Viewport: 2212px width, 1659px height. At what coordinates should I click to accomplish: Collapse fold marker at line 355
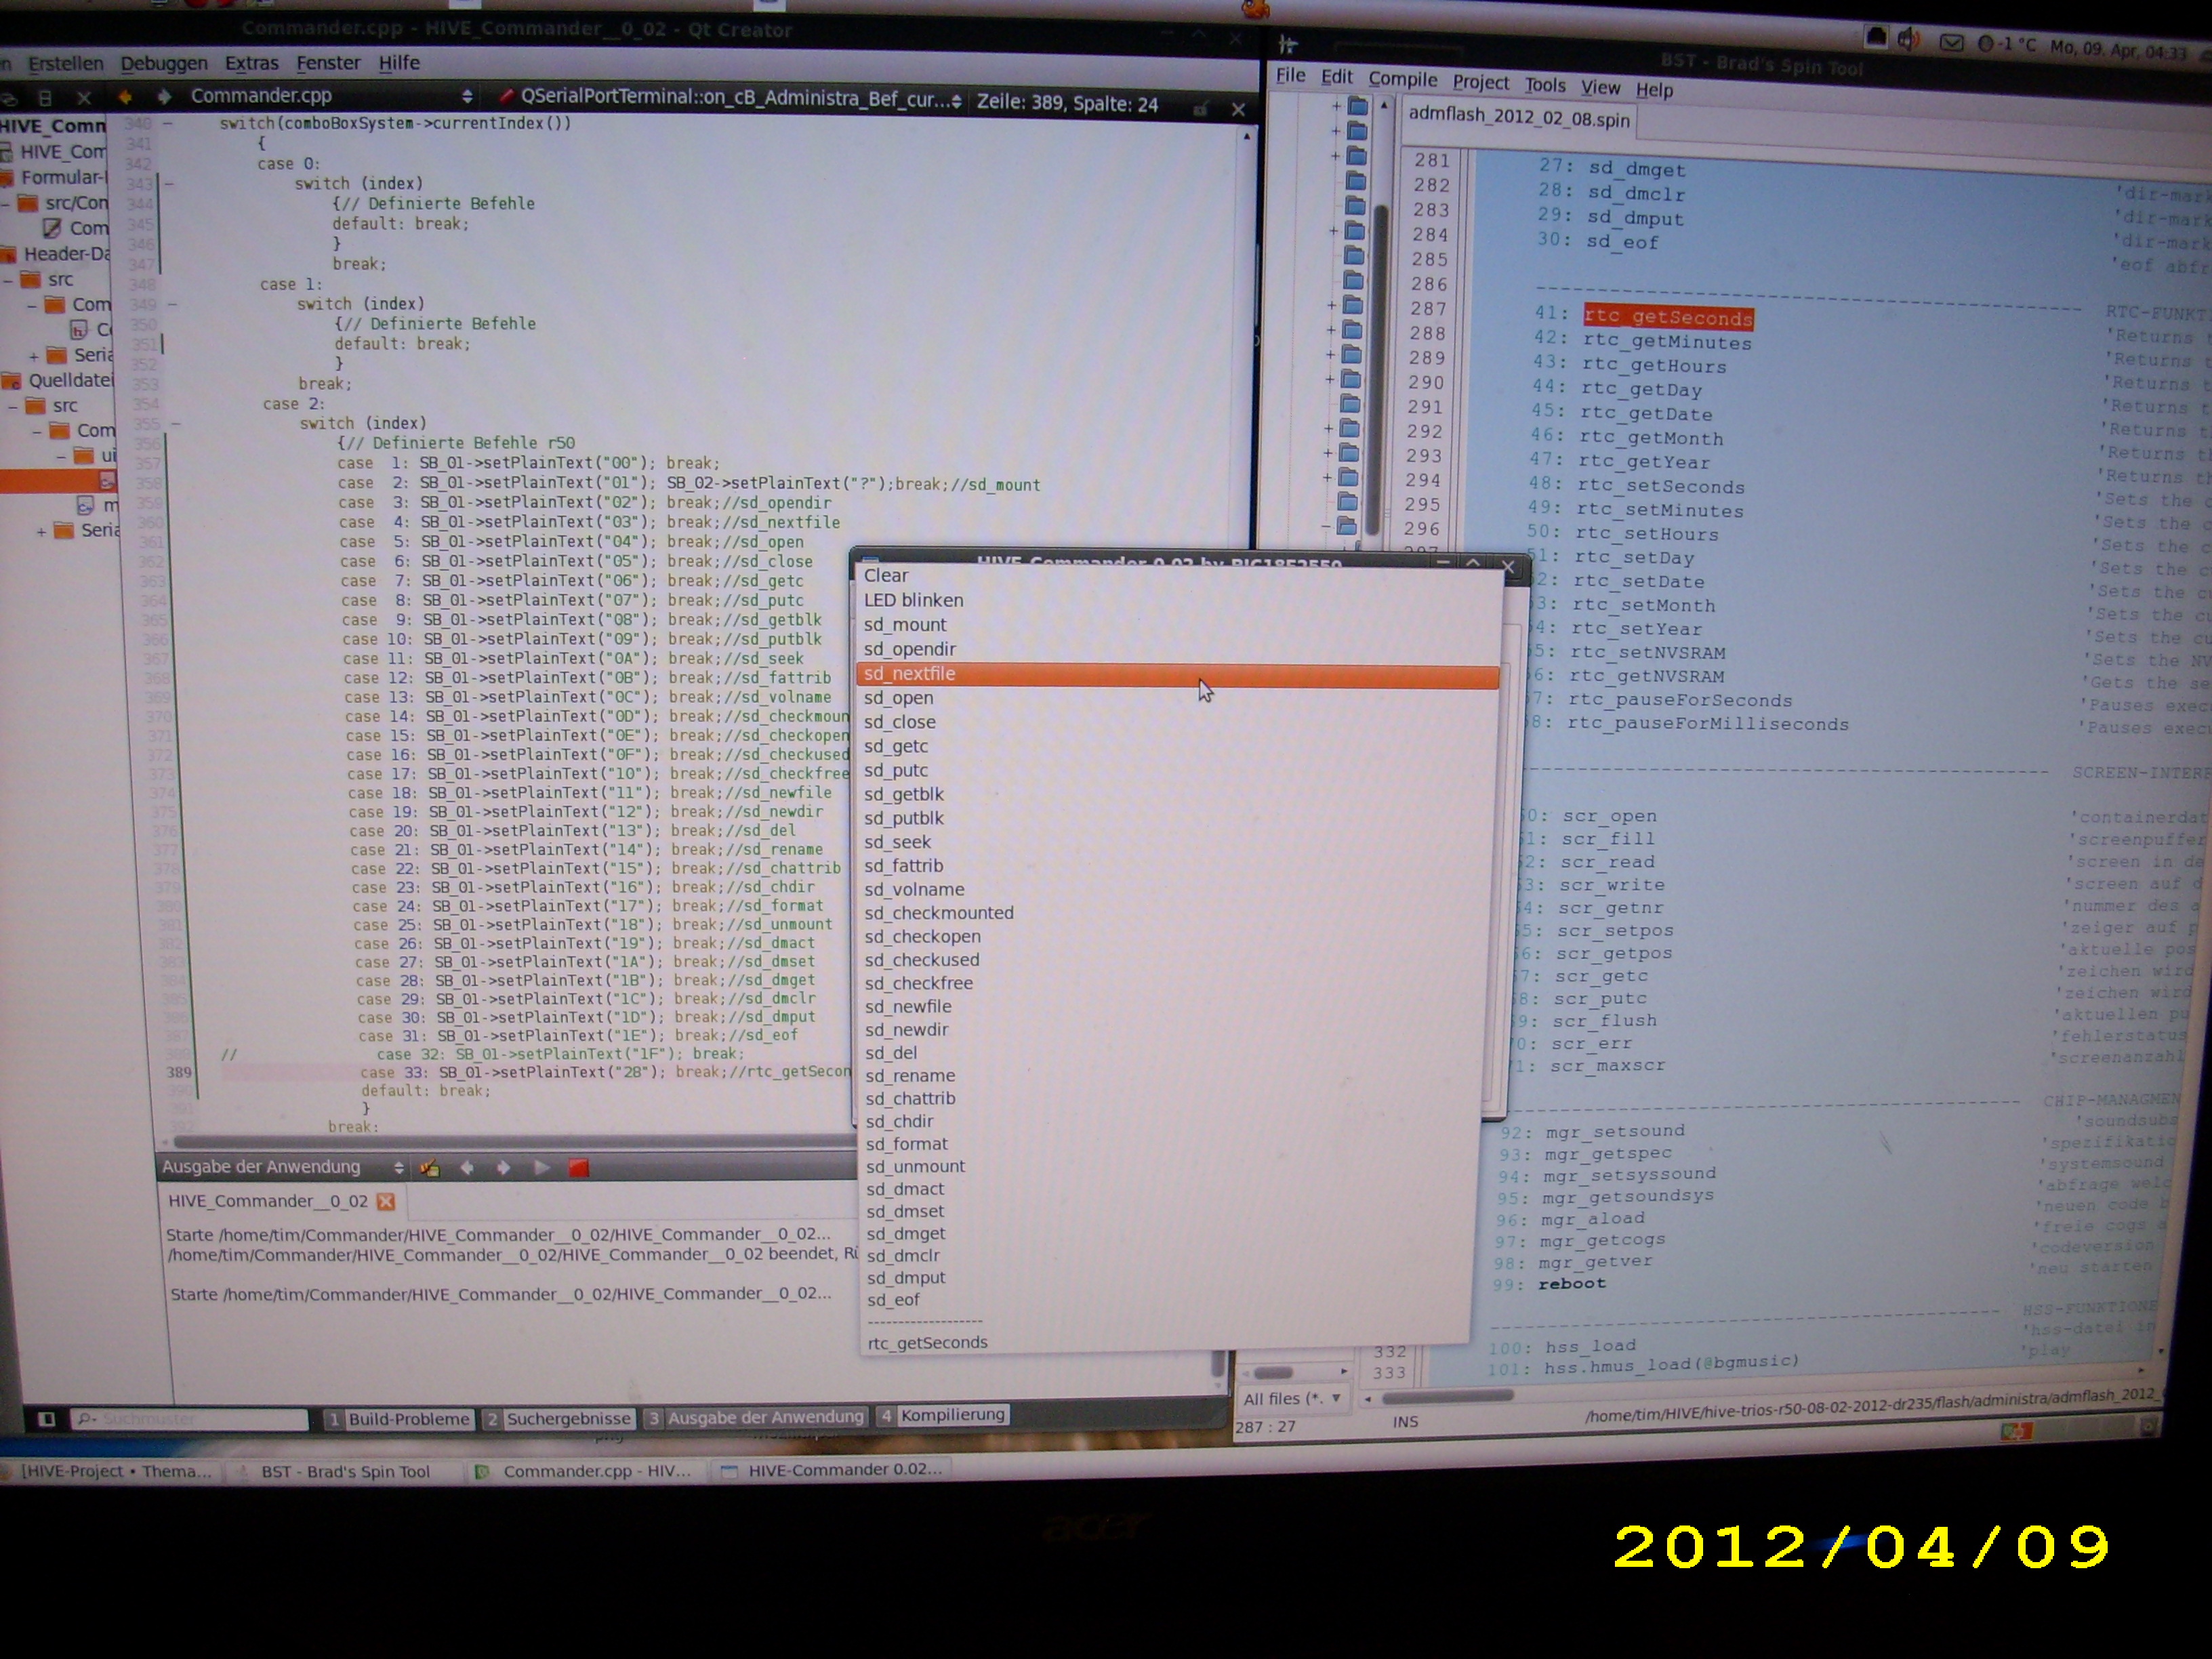point(175,424)
